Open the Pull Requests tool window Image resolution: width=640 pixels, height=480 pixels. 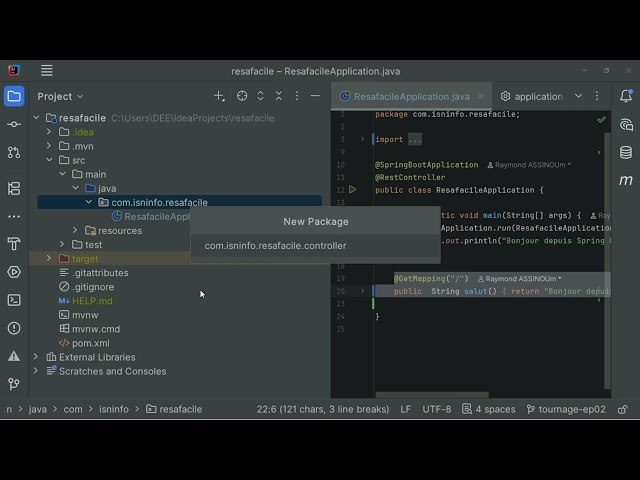click(14, 152)
